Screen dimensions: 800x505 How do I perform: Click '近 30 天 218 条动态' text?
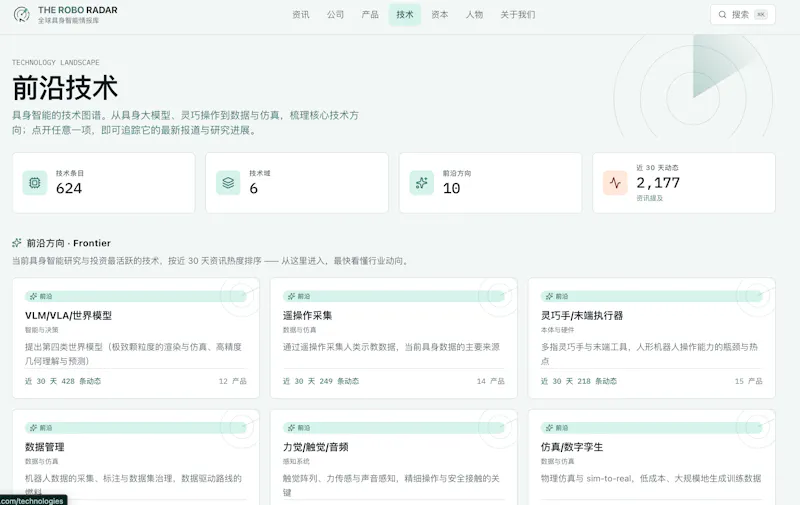(x=579, y=381)
